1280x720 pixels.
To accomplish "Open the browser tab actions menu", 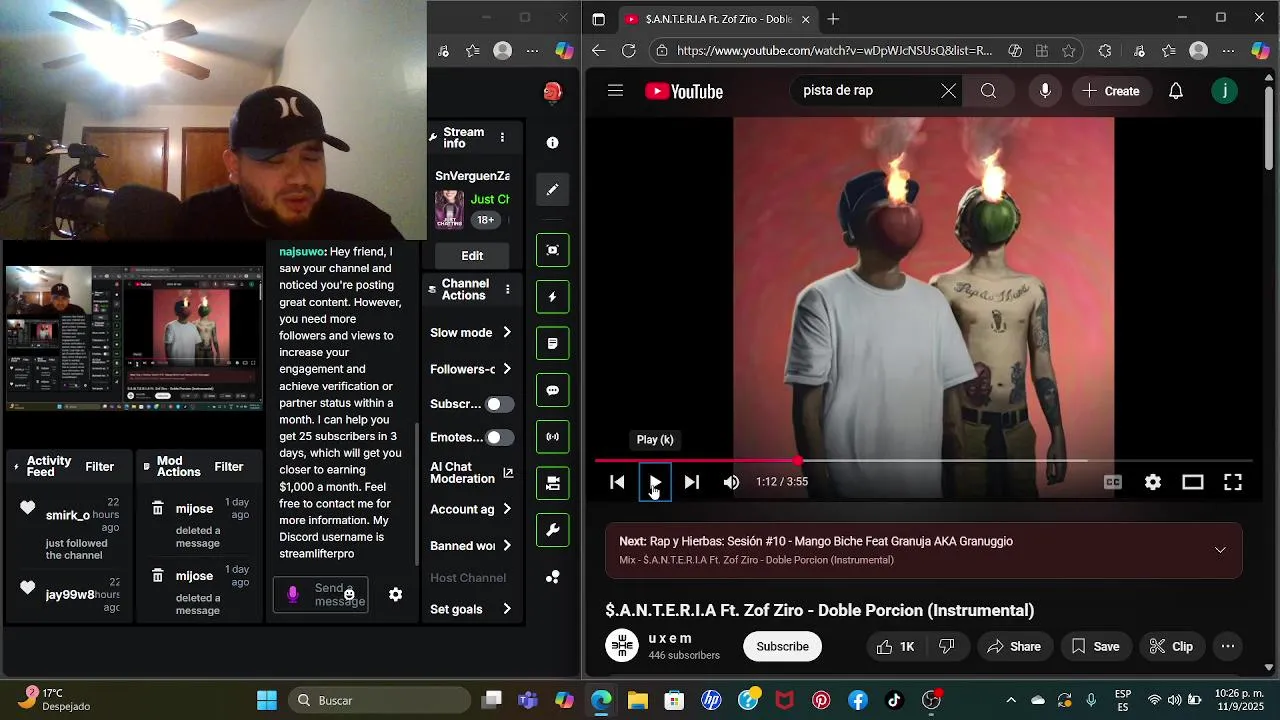I will point(598,19).
